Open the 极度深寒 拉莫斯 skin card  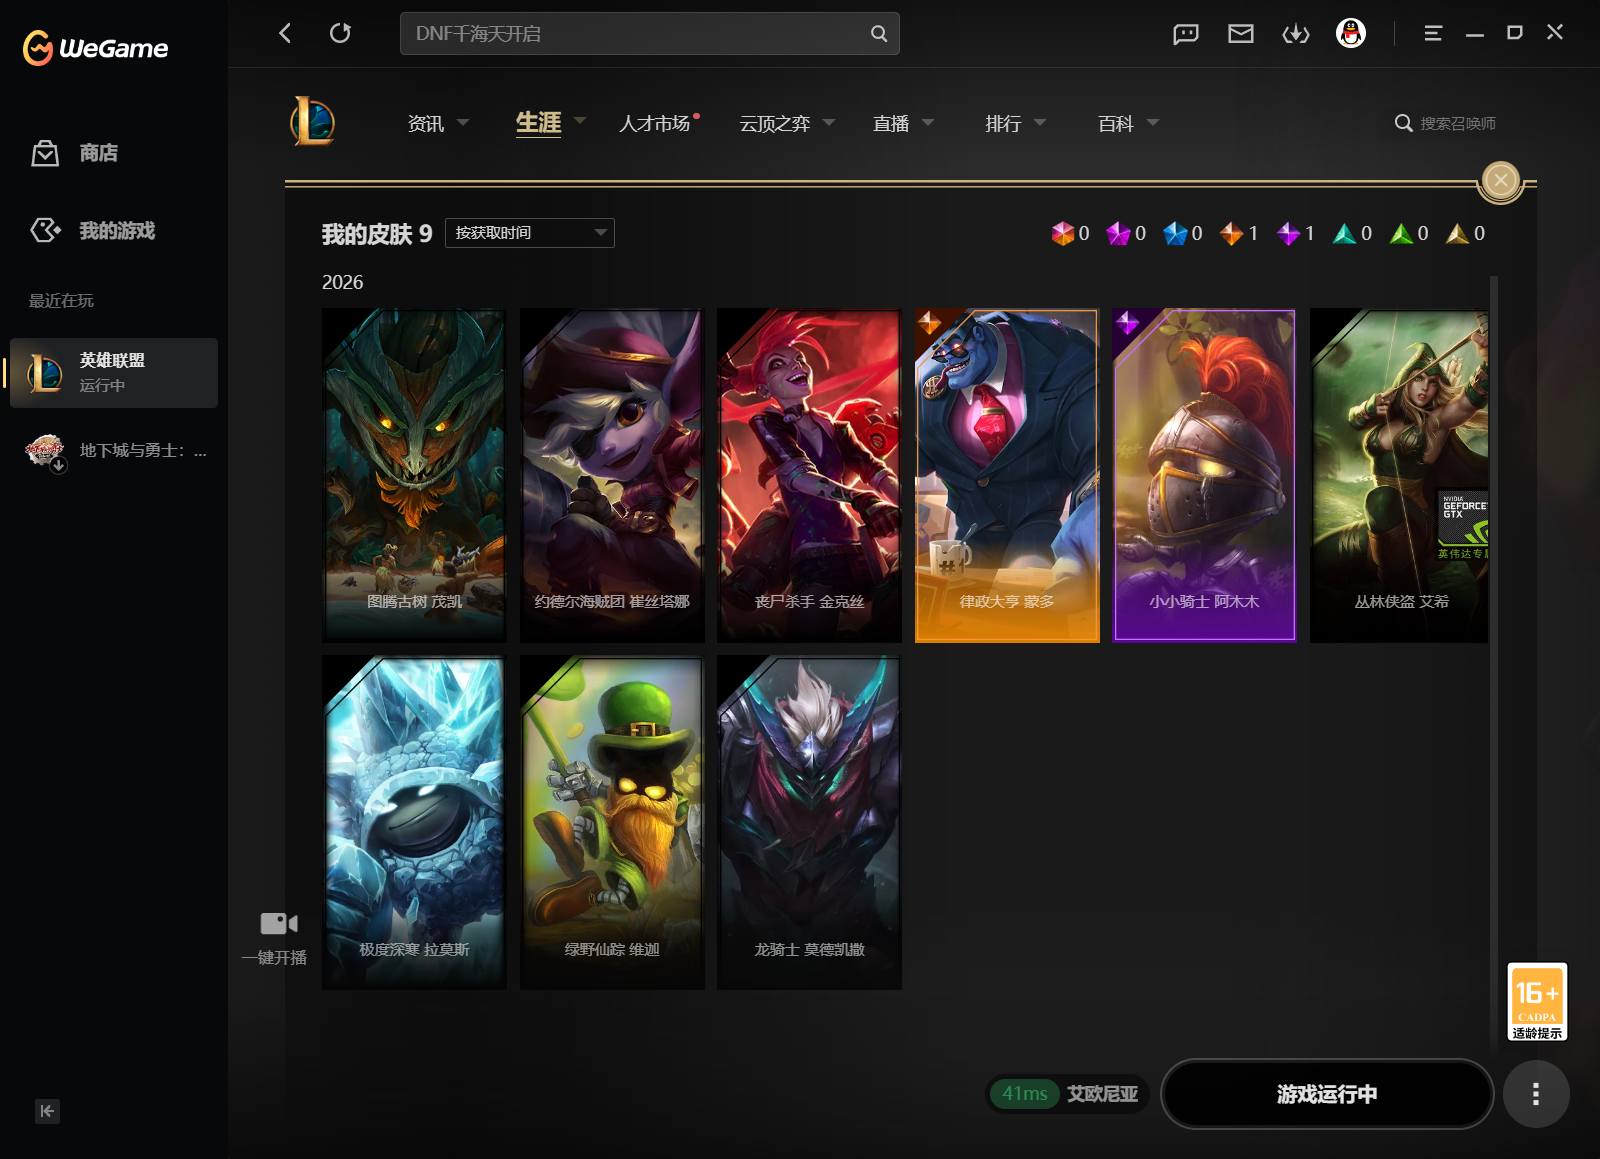tap(414, 823)
